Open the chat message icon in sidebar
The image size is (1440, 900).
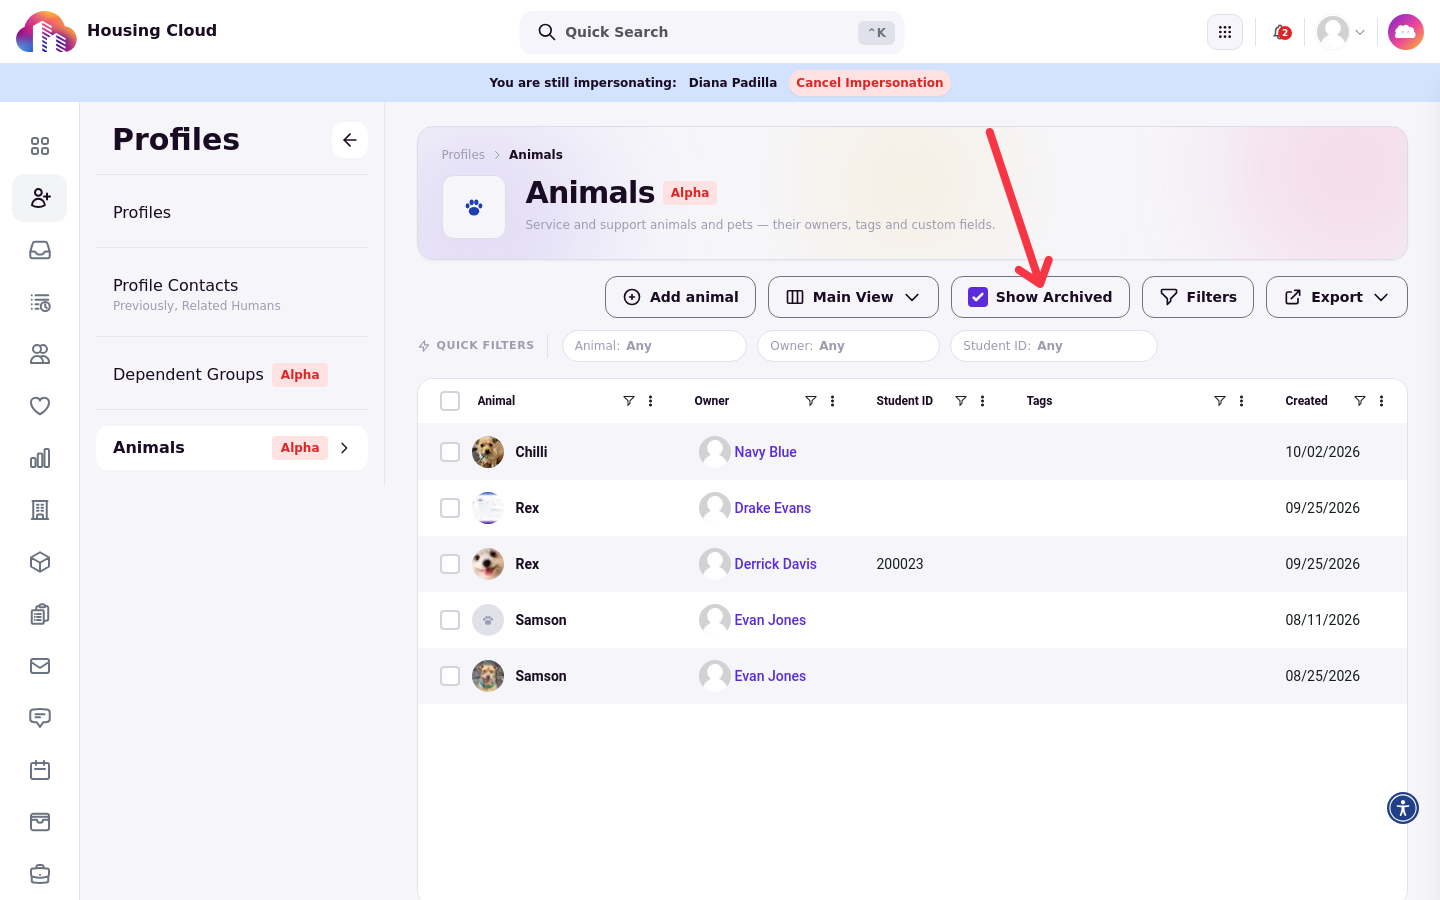click(x=40, y=718)
